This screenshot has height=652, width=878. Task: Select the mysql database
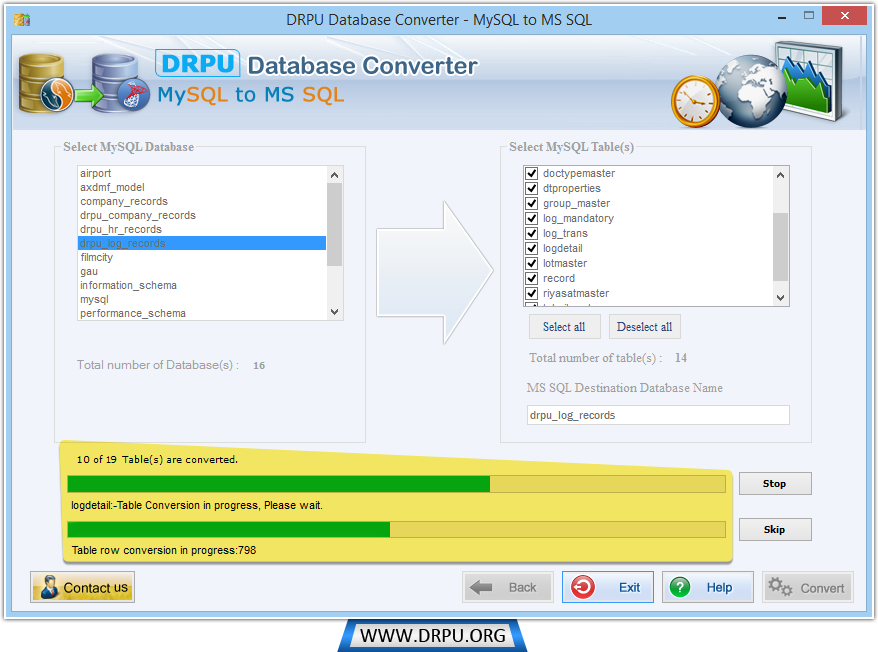(202, 300)
